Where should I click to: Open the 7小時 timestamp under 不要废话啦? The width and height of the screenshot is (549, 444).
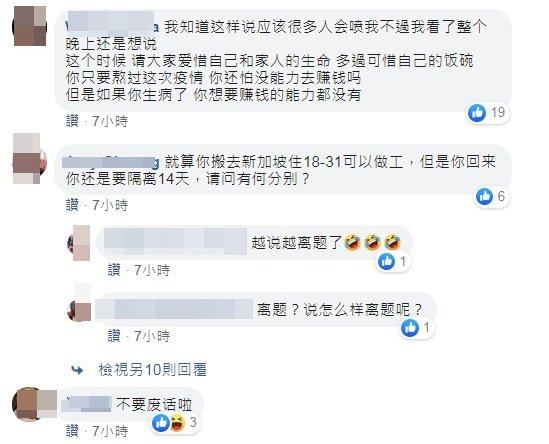(110, 431)
